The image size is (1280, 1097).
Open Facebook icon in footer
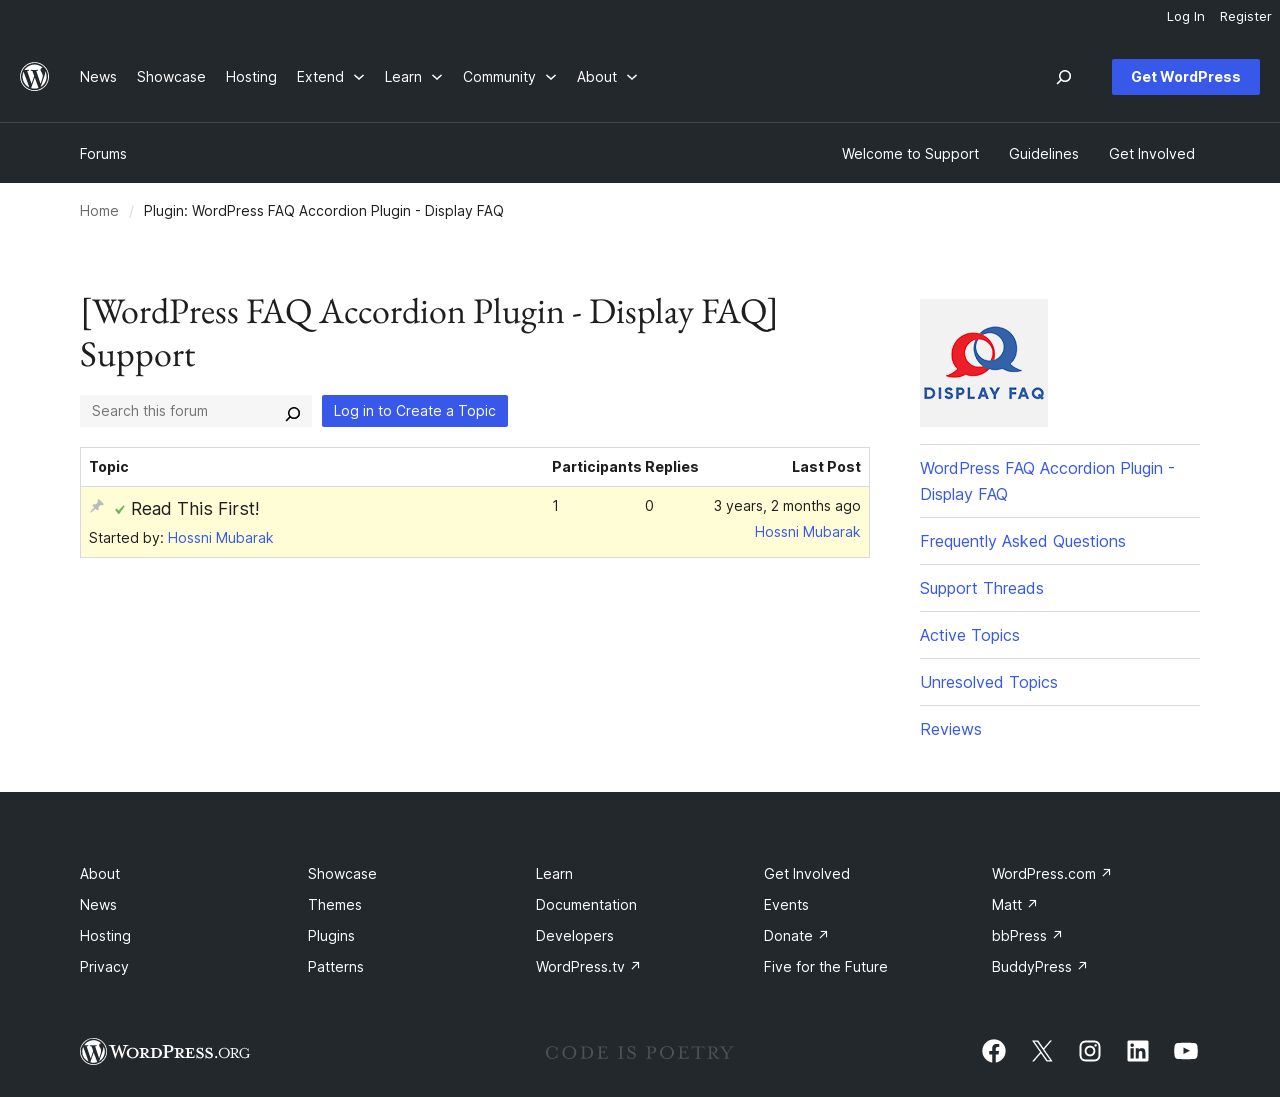click(994, 1051)
